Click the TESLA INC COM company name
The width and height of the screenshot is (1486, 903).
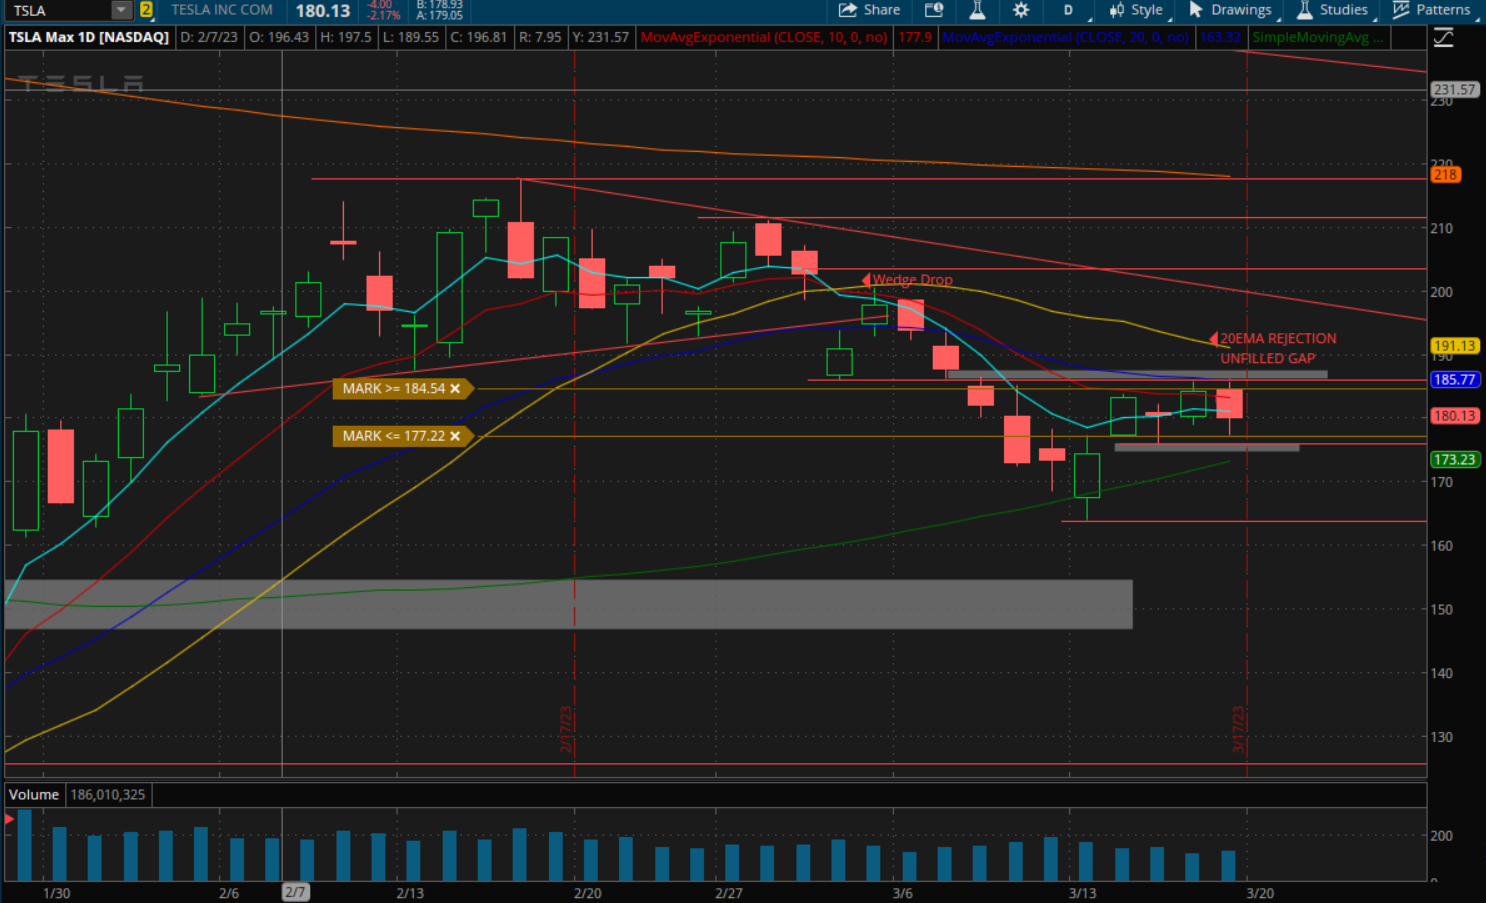coord(222,10)
